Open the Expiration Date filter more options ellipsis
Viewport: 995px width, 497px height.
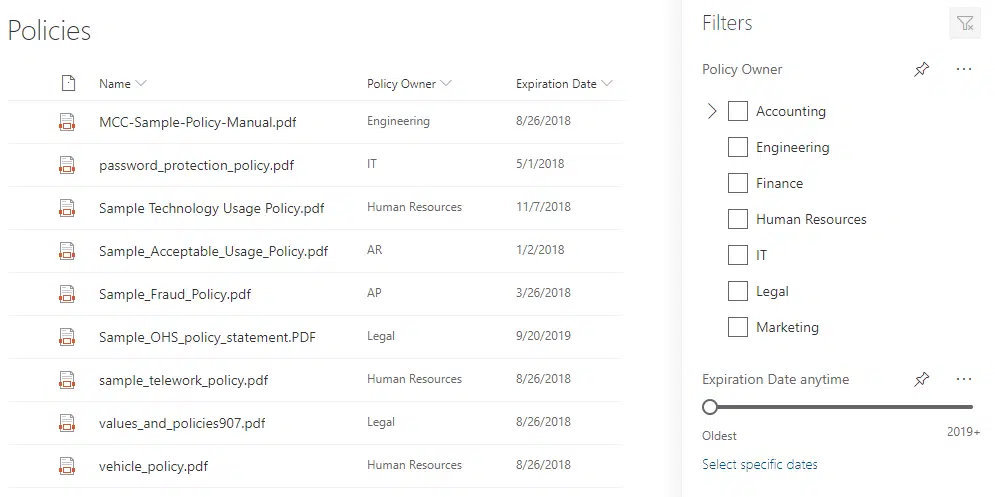pyautogui.click(x=963, y=379)
